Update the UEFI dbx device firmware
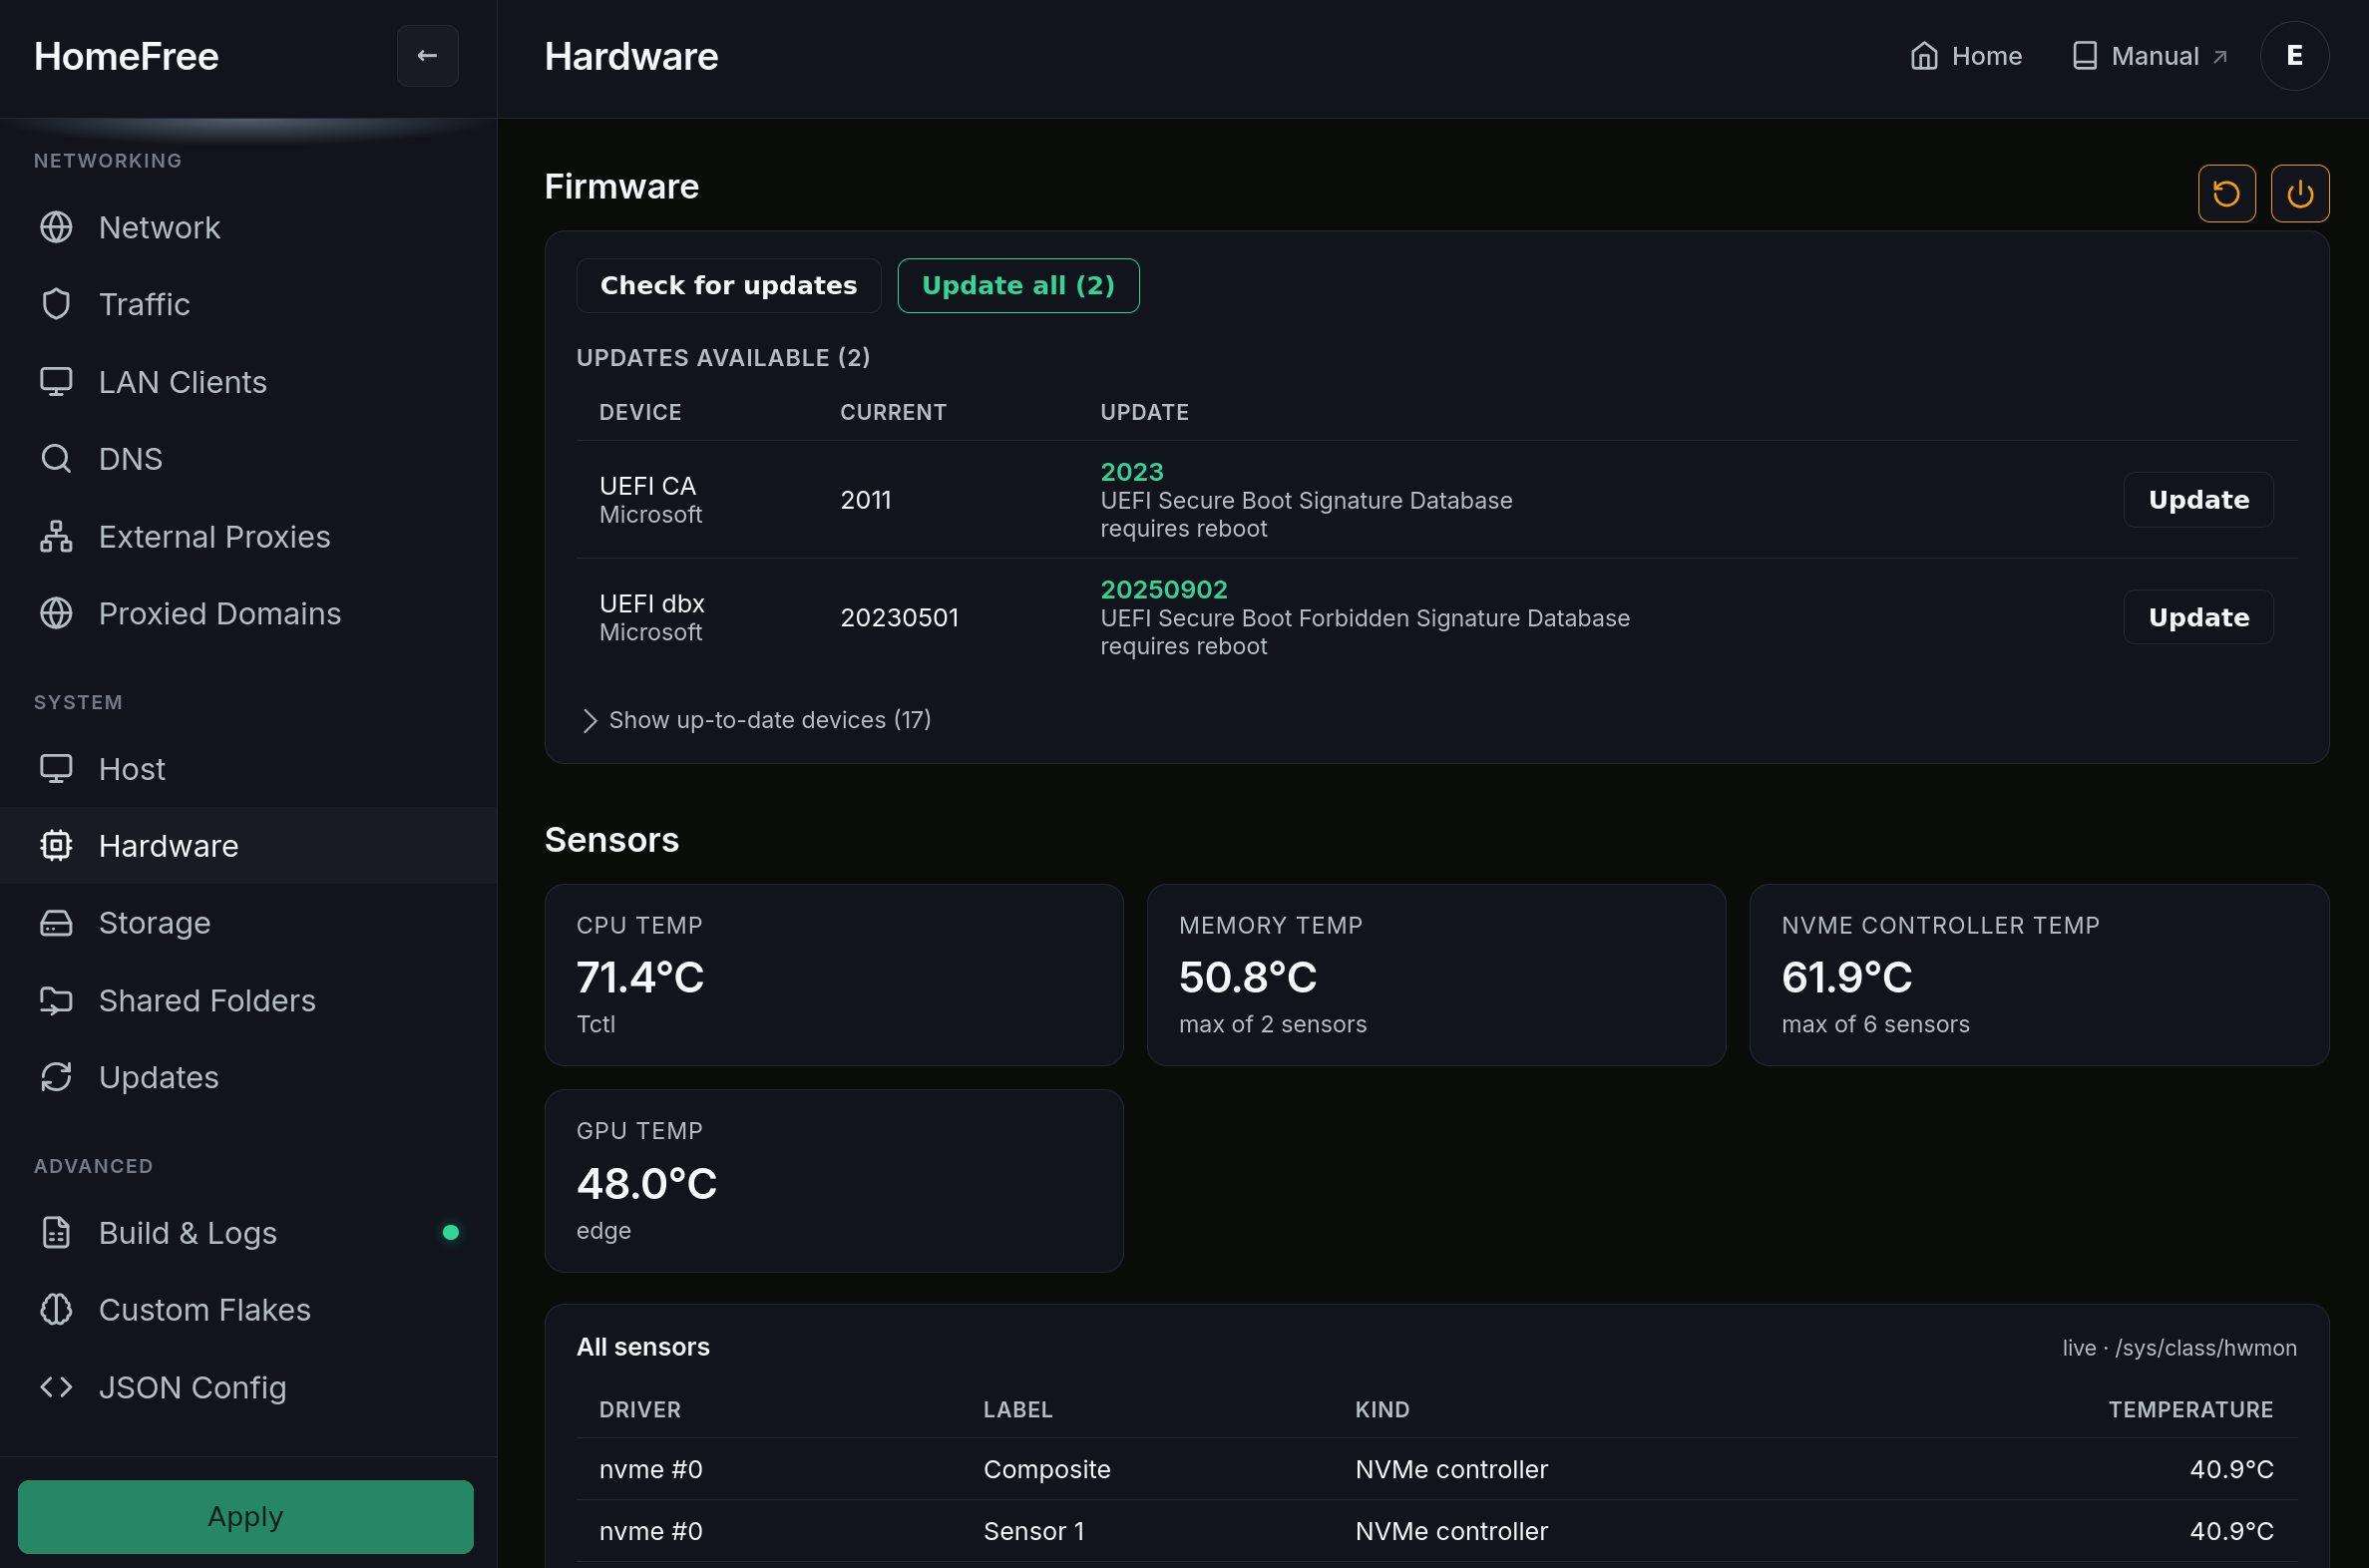The height and width of the screenshot is (1568, 2369). (x=2198, y=618)
